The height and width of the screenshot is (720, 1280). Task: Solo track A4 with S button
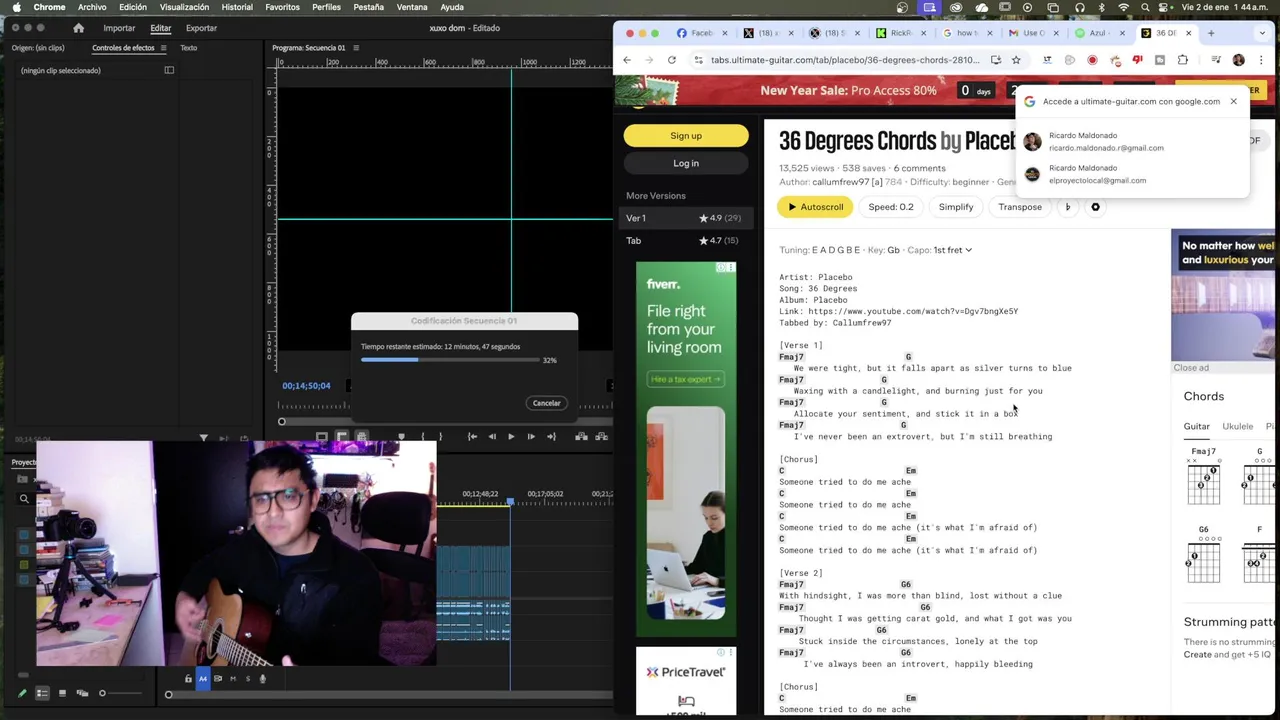click(247, 679)
